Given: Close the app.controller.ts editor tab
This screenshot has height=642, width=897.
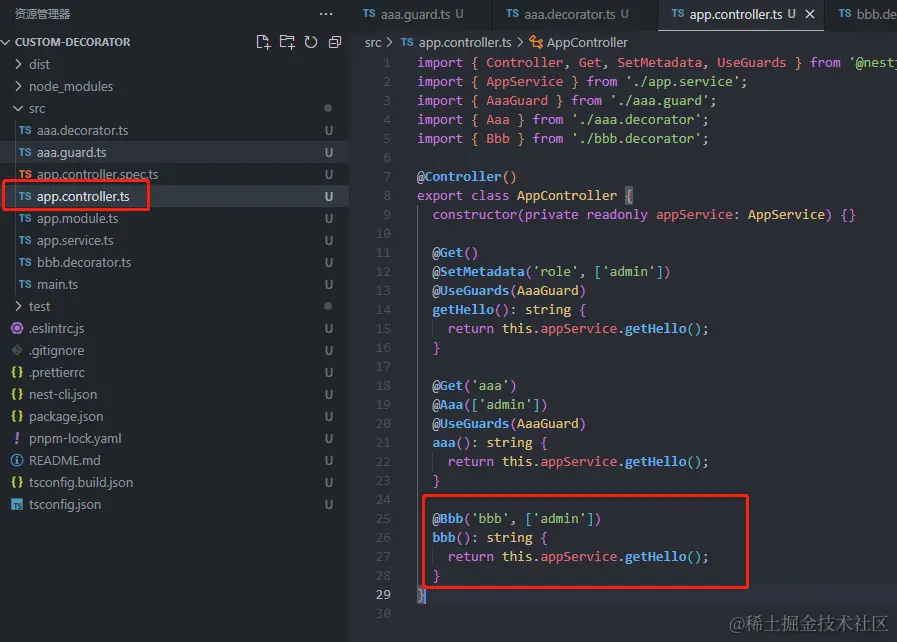Looking at the screenshot, I should (809, 14).
